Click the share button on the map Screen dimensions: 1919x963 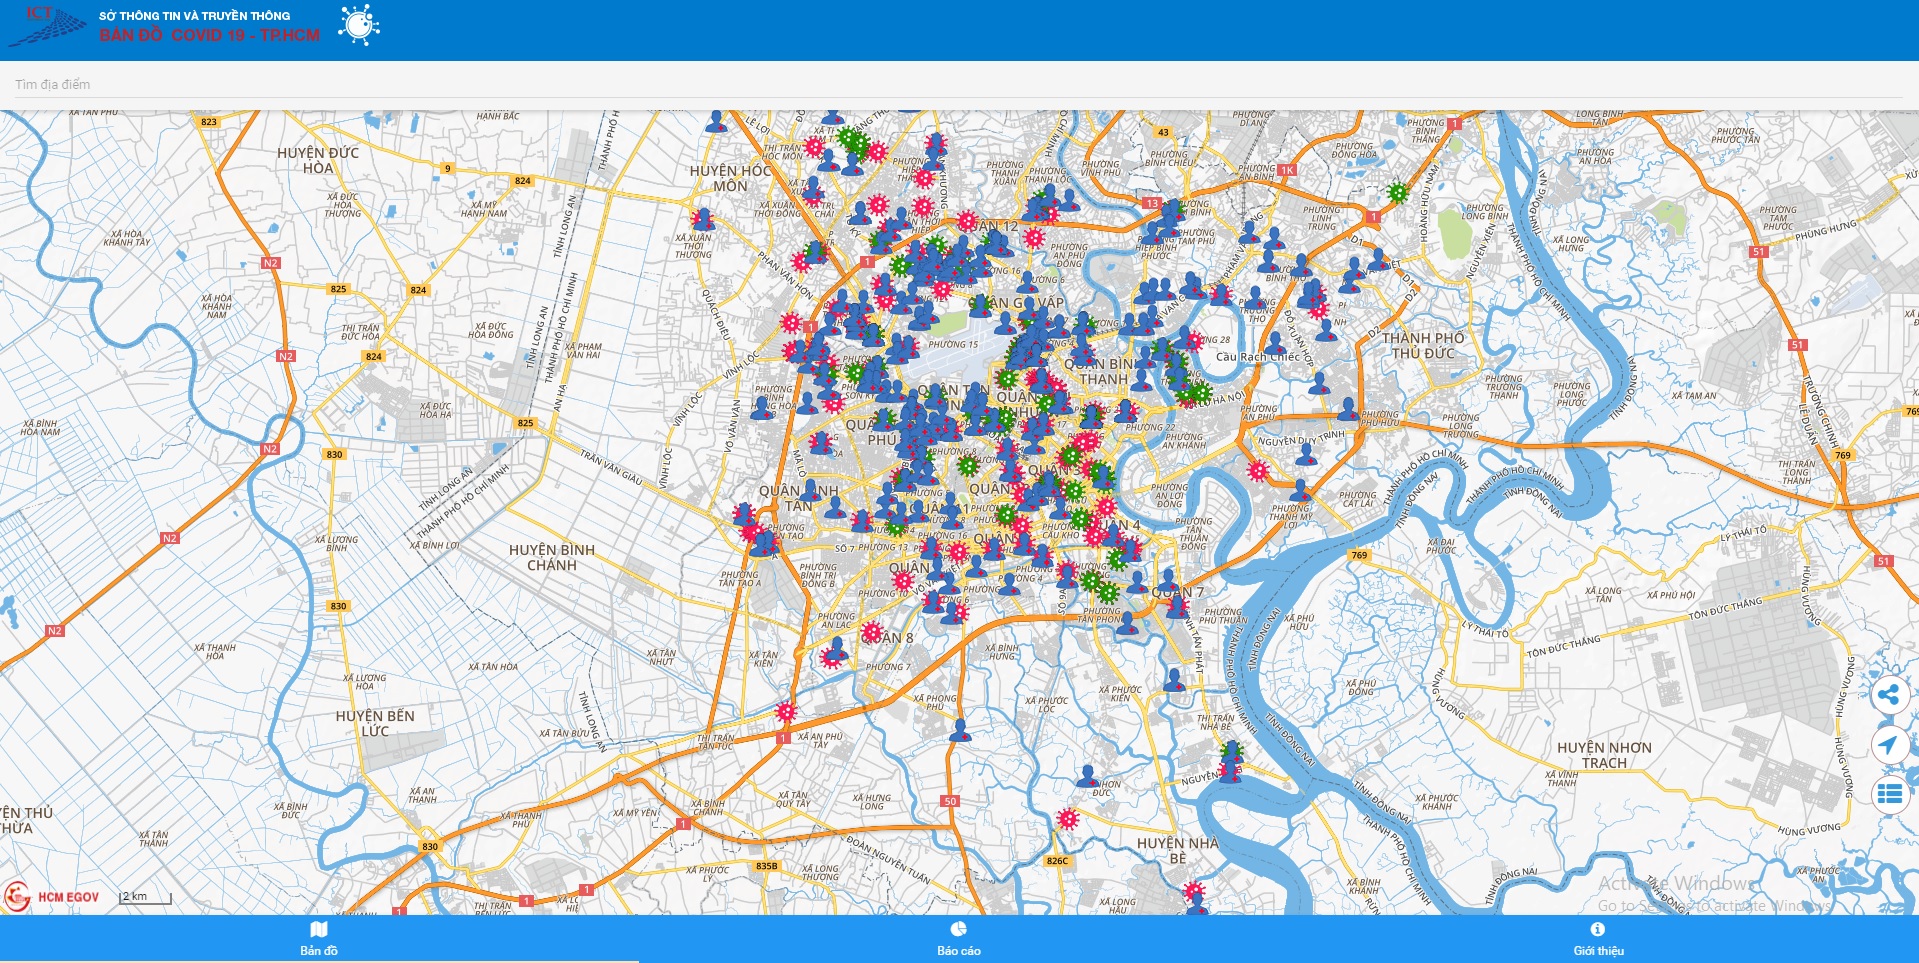(1888, 695)
